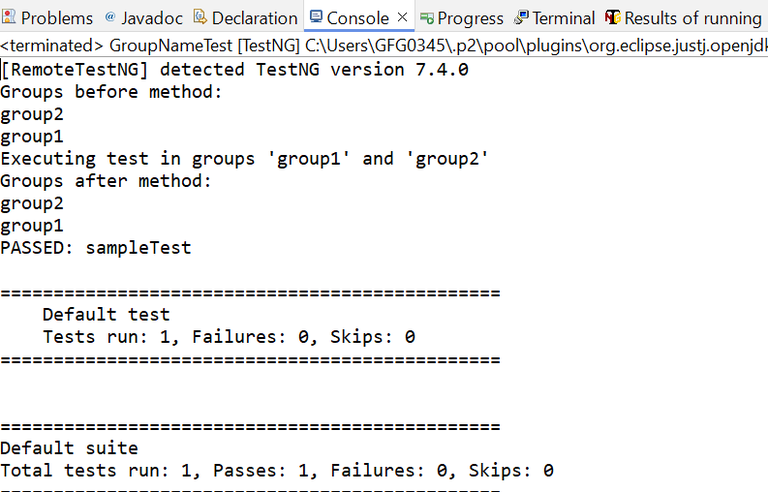Switch to the Progress tab

tap(470, 18)
